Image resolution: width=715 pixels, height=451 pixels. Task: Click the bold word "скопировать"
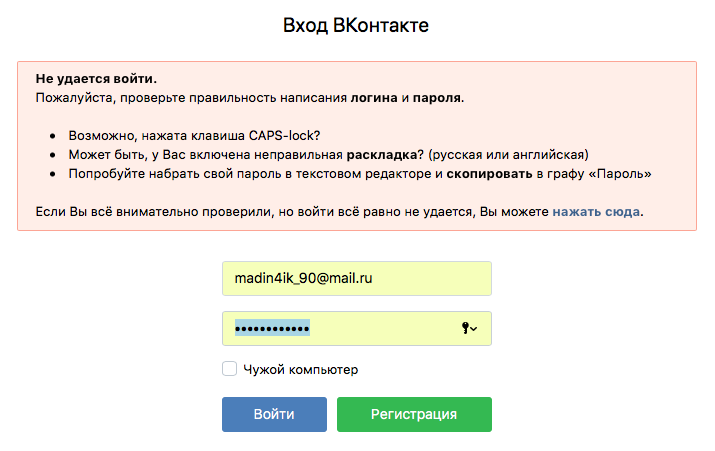point(488,174)
